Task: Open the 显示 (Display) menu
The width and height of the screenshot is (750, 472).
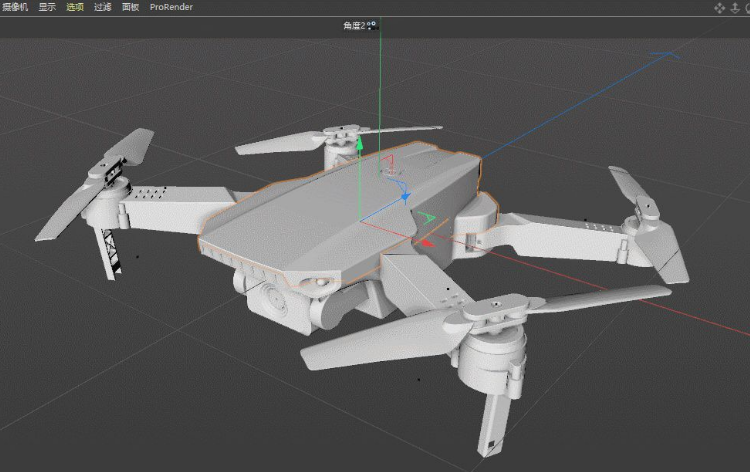Action: [47, 7]
